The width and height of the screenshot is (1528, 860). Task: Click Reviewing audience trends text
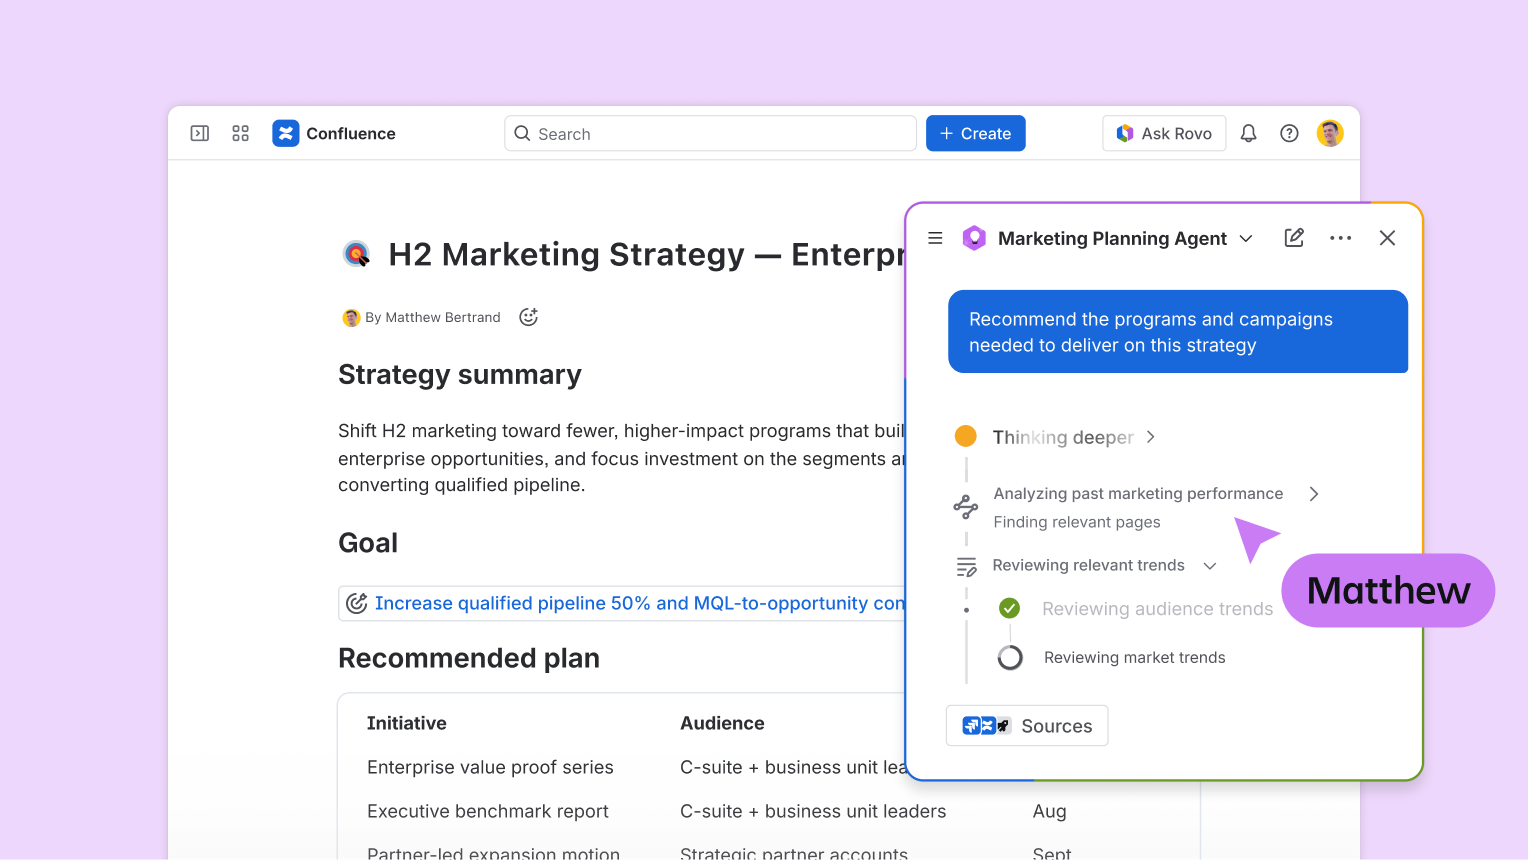(x=1157, y=609)
